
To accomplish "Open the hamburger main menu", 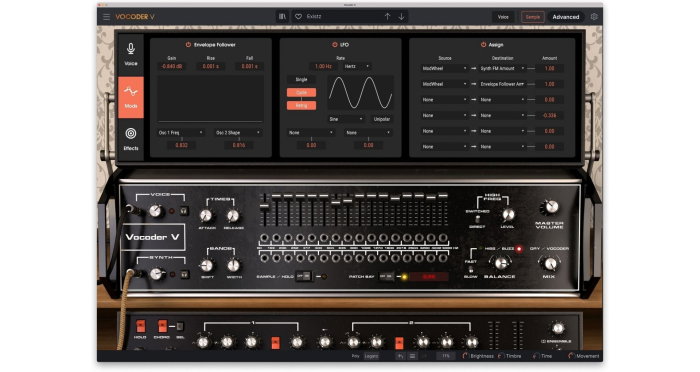I will coord(106,17).
